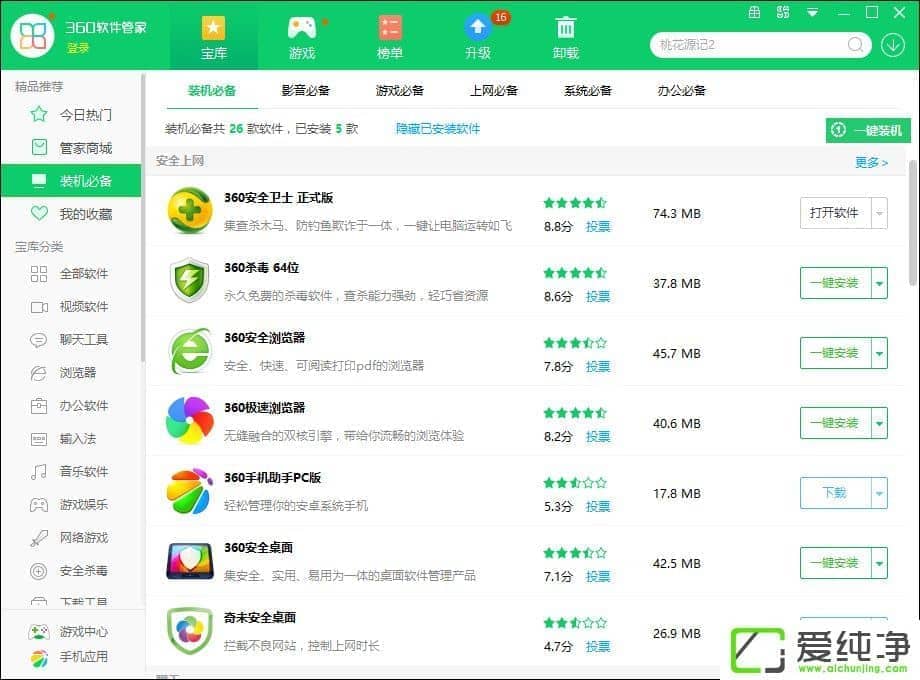Click the 卸载 trash bin icon
Screen dimensions: 920x680
[566, 28]
